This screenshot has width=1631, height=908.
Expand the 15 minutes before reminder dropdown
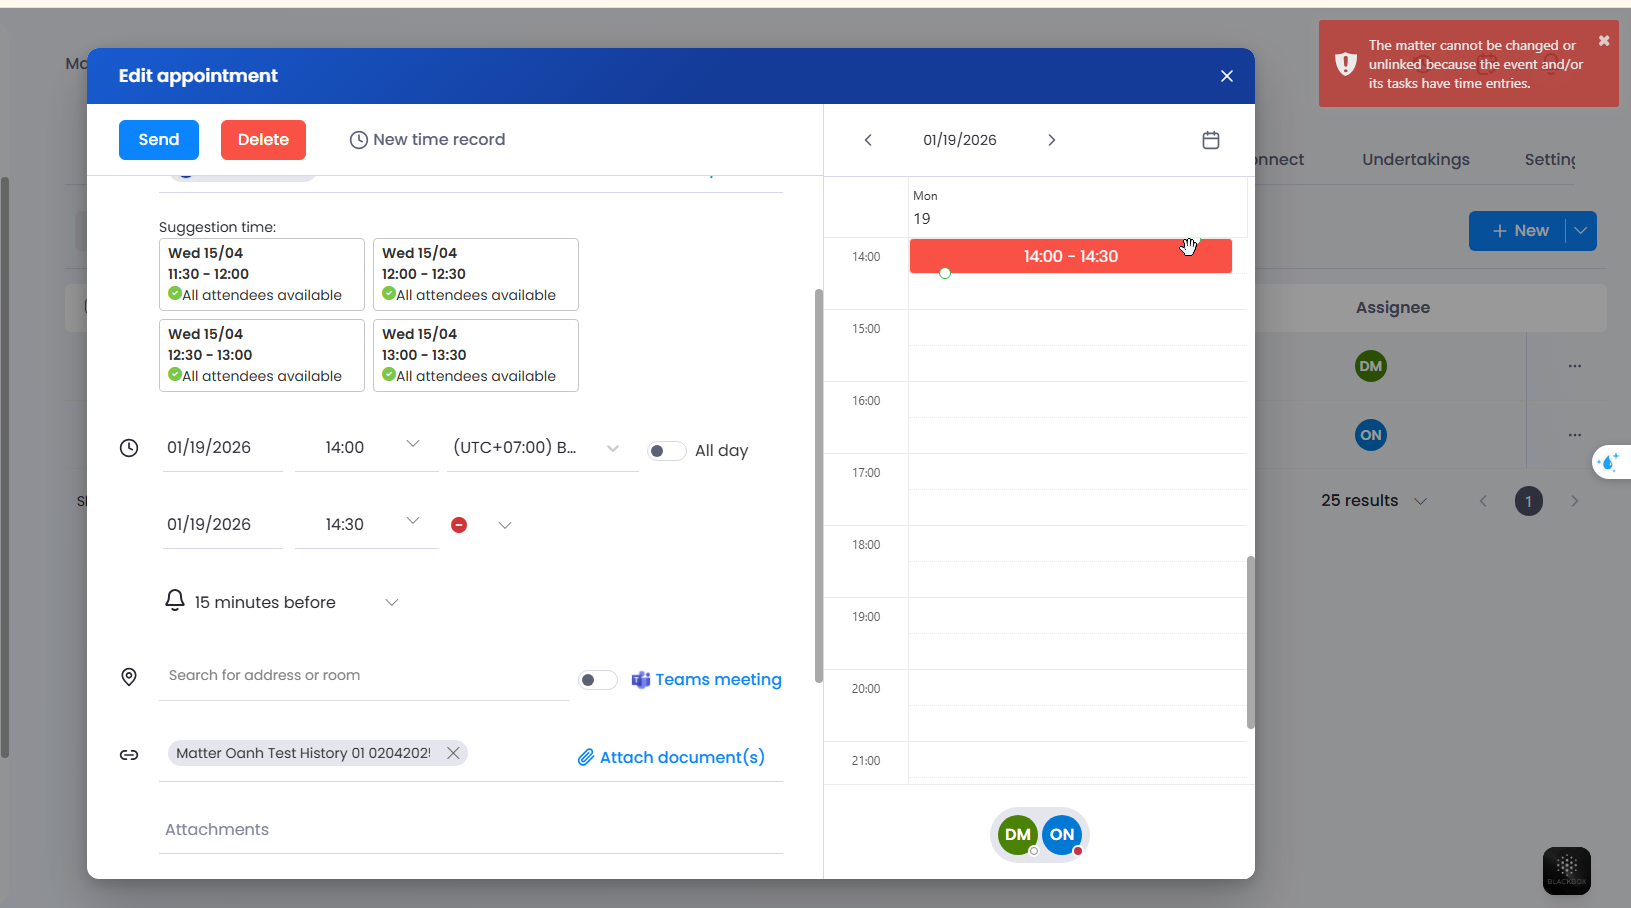(x=391, y=602)
